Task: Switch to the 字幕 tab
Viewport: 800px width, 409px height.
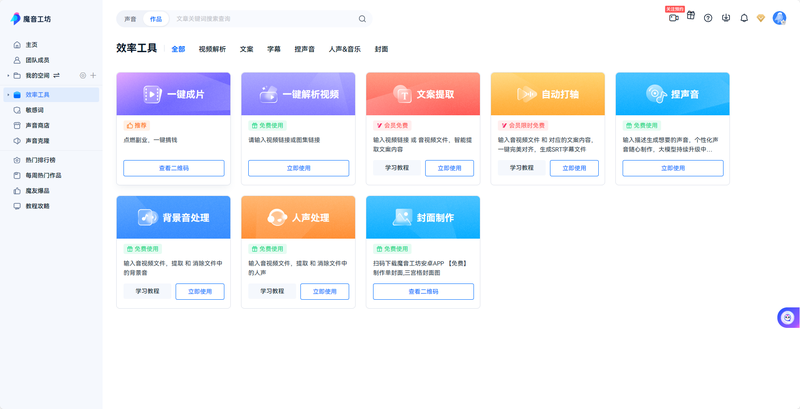Action: tap(274, 49)
